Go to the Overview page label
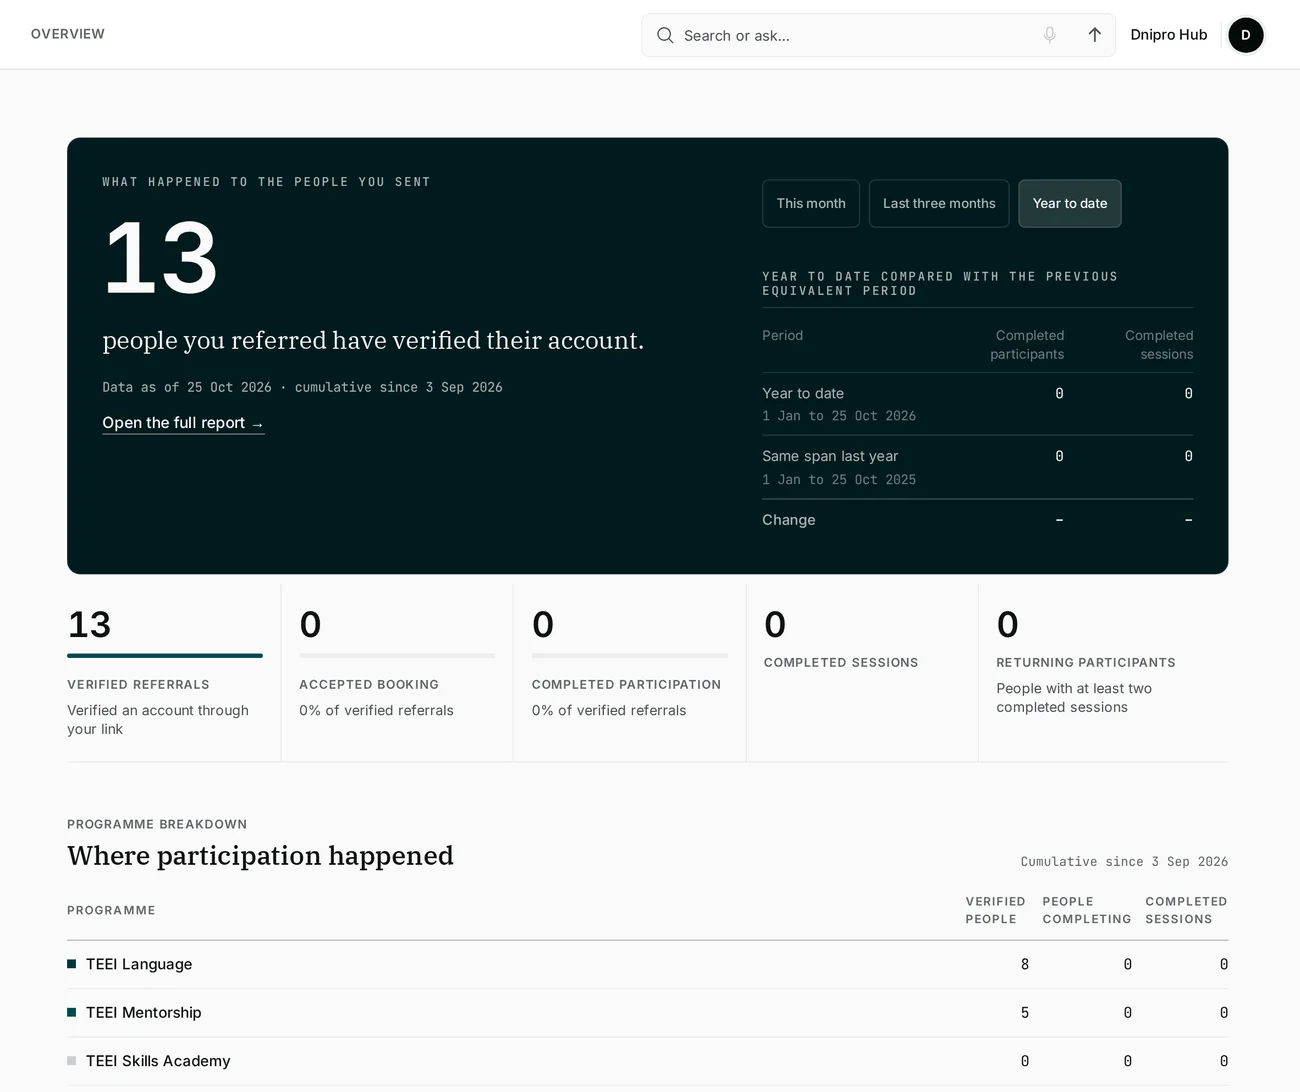The image size is (1300, 1092). 68,34
